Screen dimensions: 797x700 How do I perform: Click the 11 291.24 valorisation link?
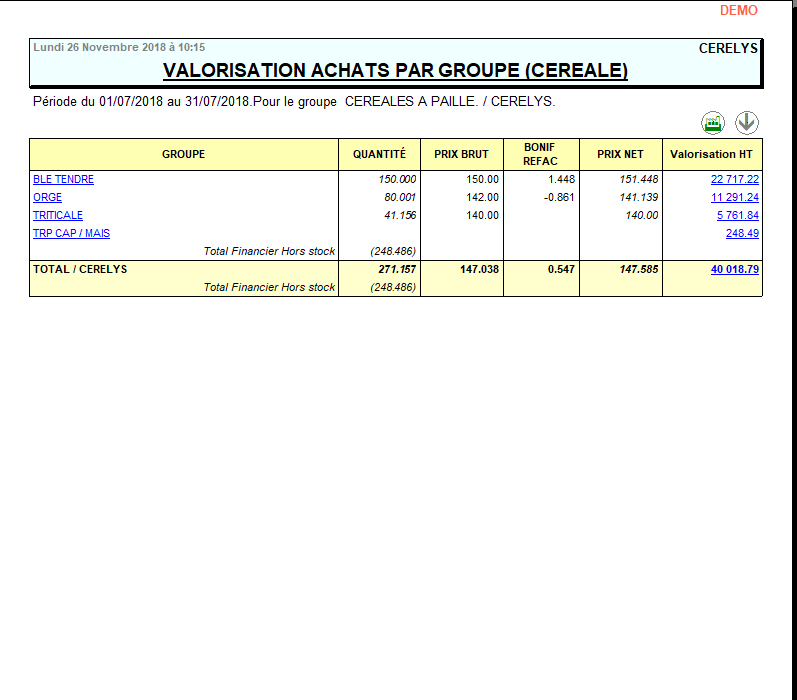click(734, 198)
